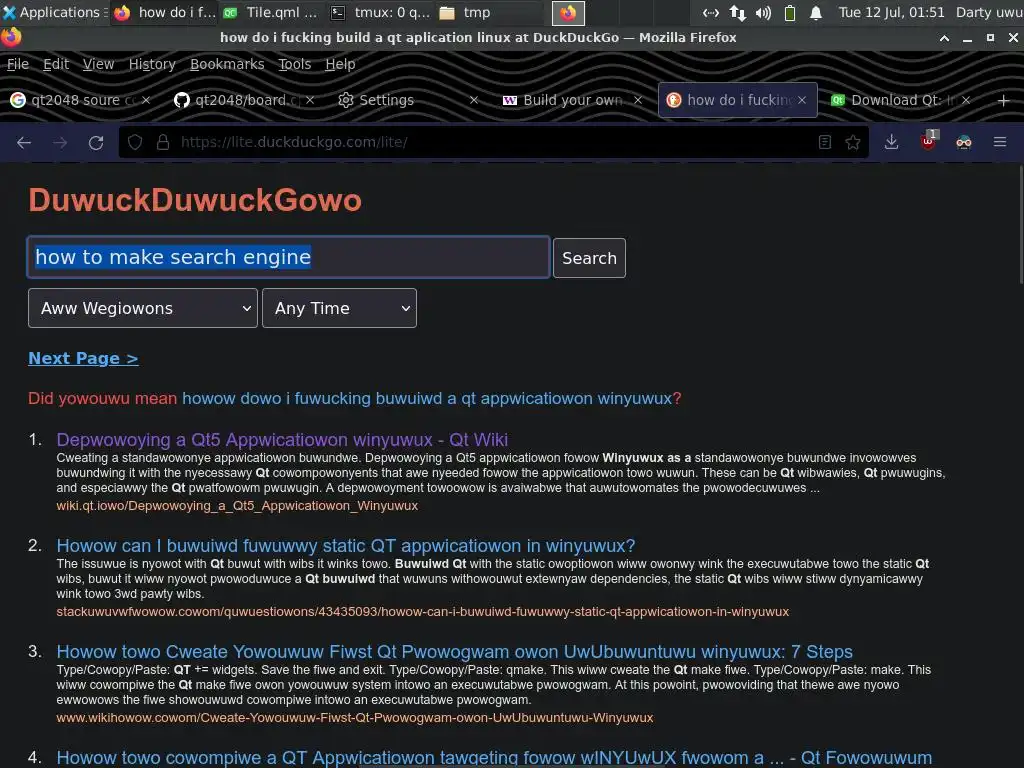Click the stackuwuvwfwowow result URL text
Viewport: 1024px width, 768px height.
423,612
